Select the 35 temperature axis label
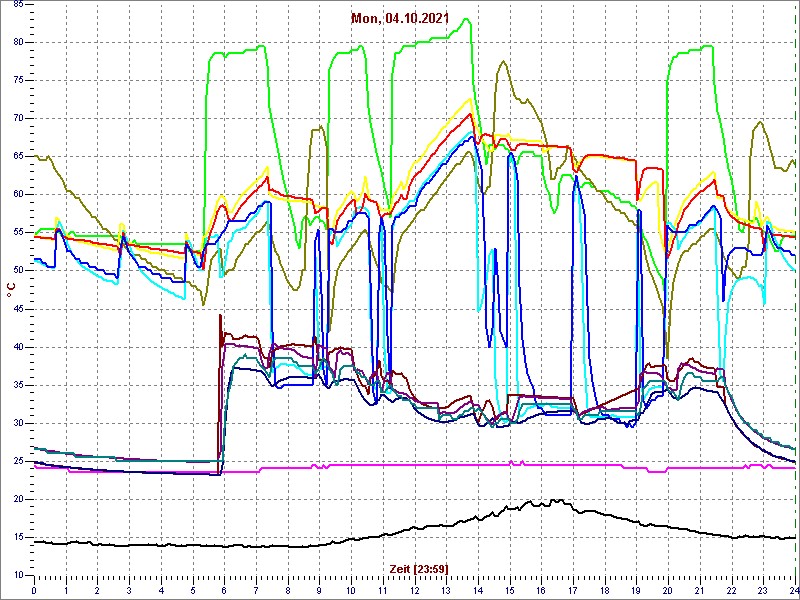800x600 pixels. [17, 385]
